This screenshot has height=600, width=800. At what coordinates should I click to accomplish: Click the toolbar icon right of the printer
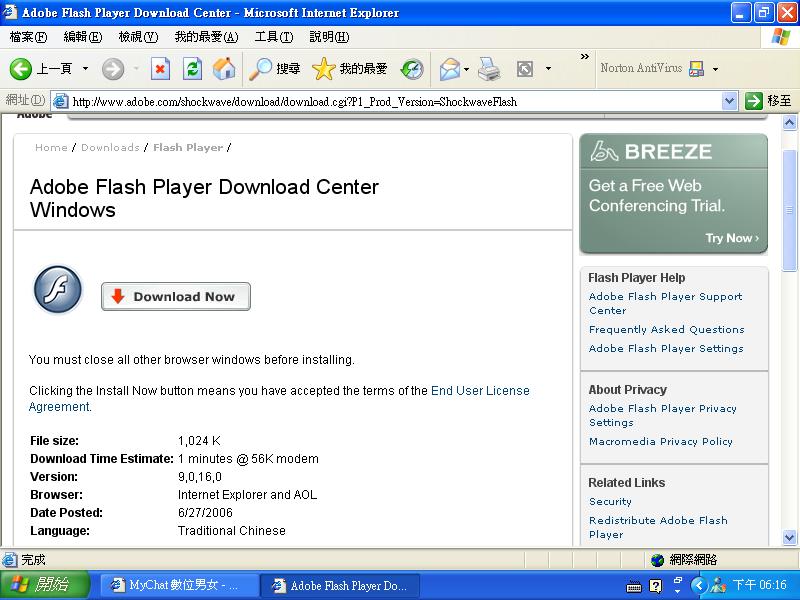pyautogui.click(x=524, y=69)
